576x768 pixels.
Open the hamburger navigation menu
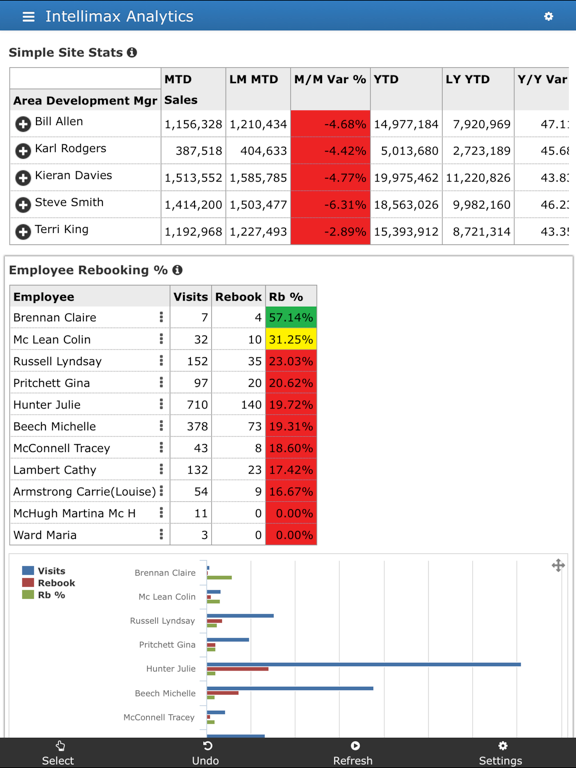pyautogui.click(x=28, y=17)
